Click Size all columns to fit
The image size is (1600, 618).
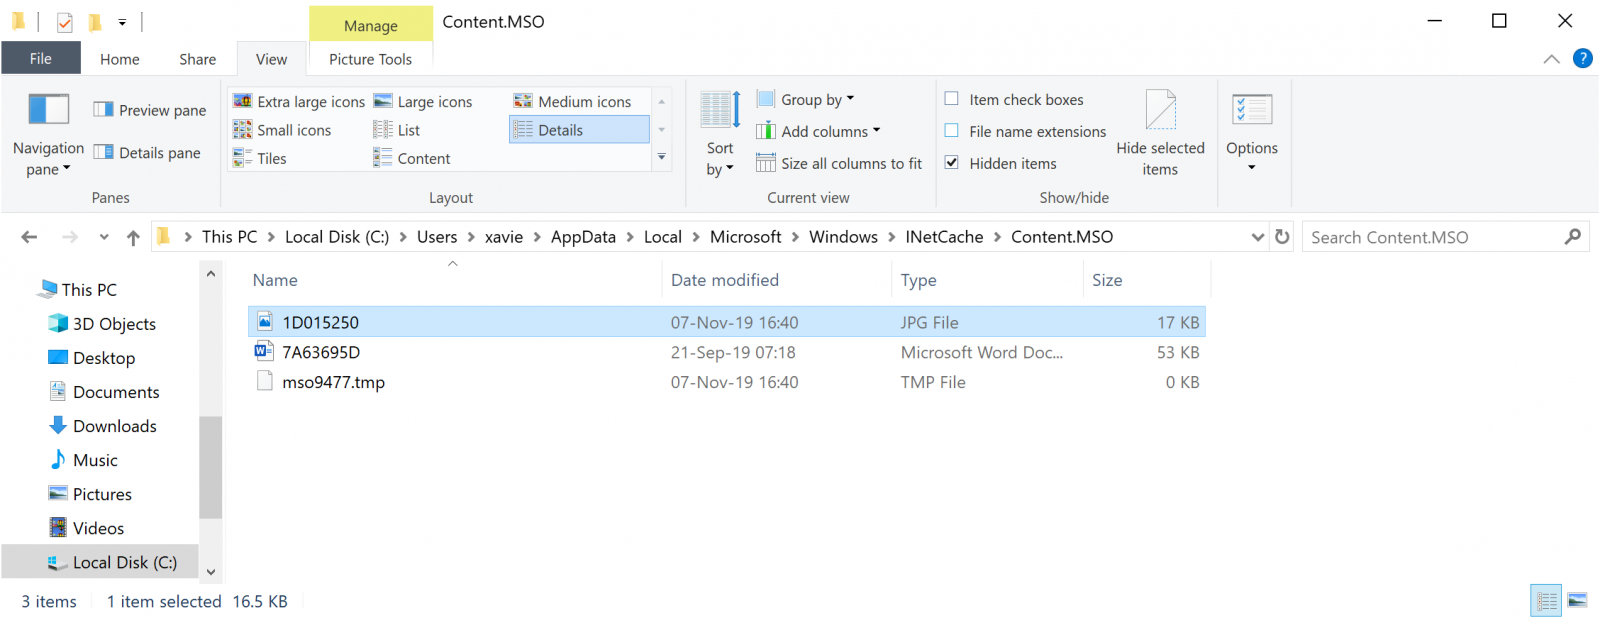839,164
